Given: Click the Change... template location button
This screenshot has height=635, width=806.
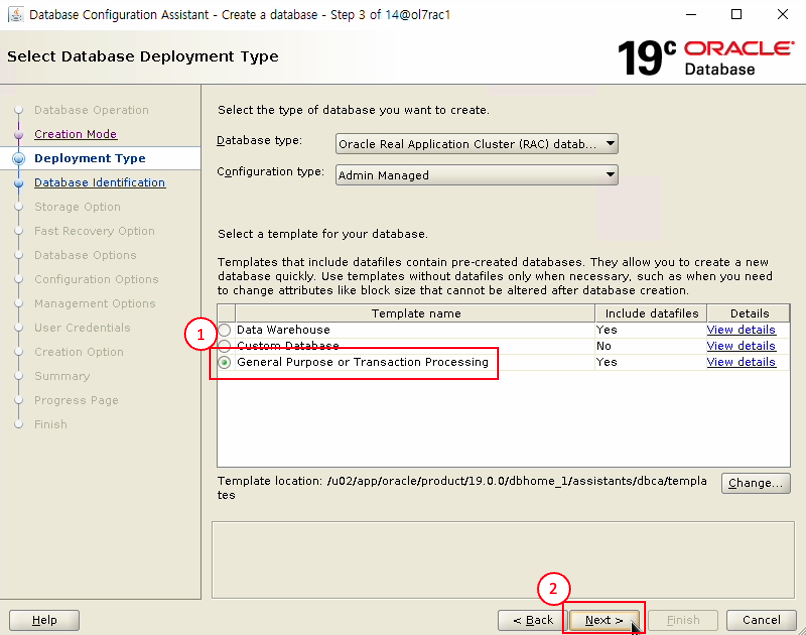Looking at the screenshot, I should pyautogui.click(x=756, y=483).
